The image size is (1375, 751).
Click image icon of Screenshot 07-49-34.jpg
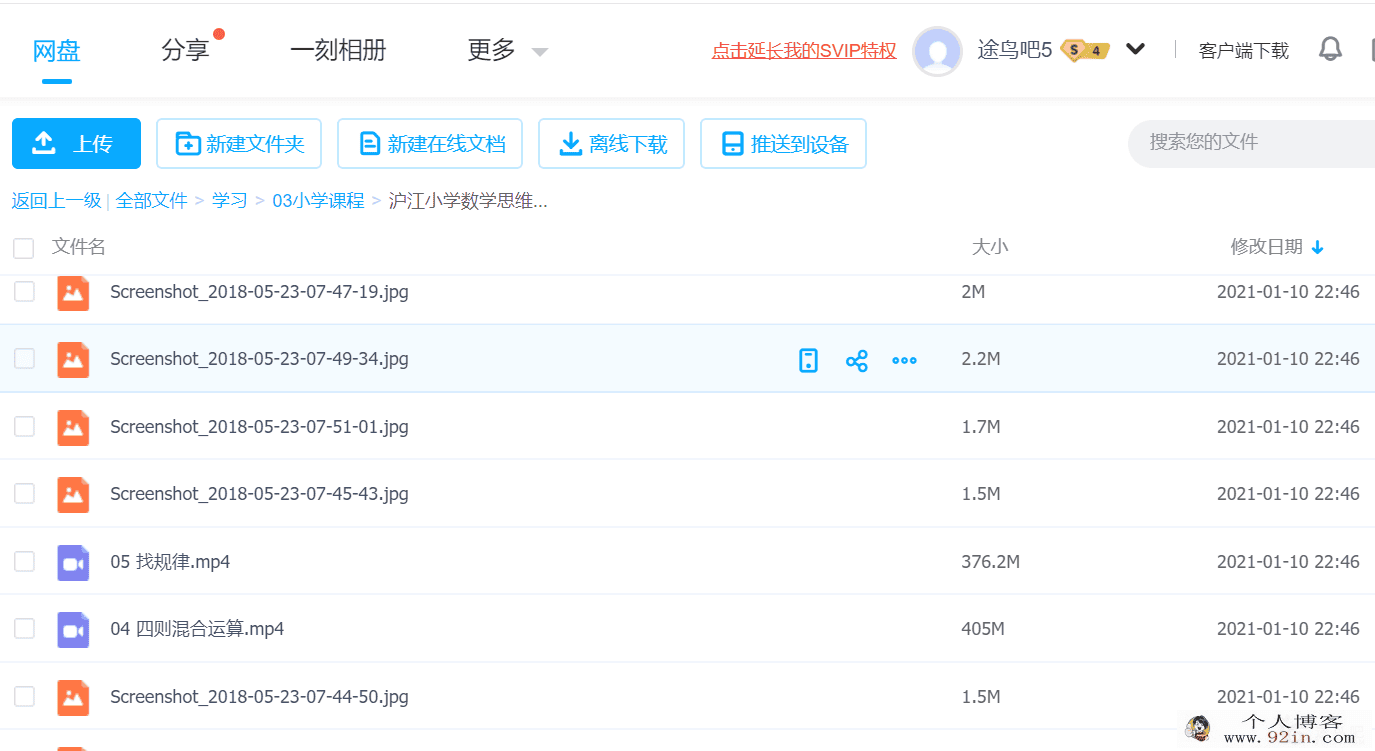[73, 359]
